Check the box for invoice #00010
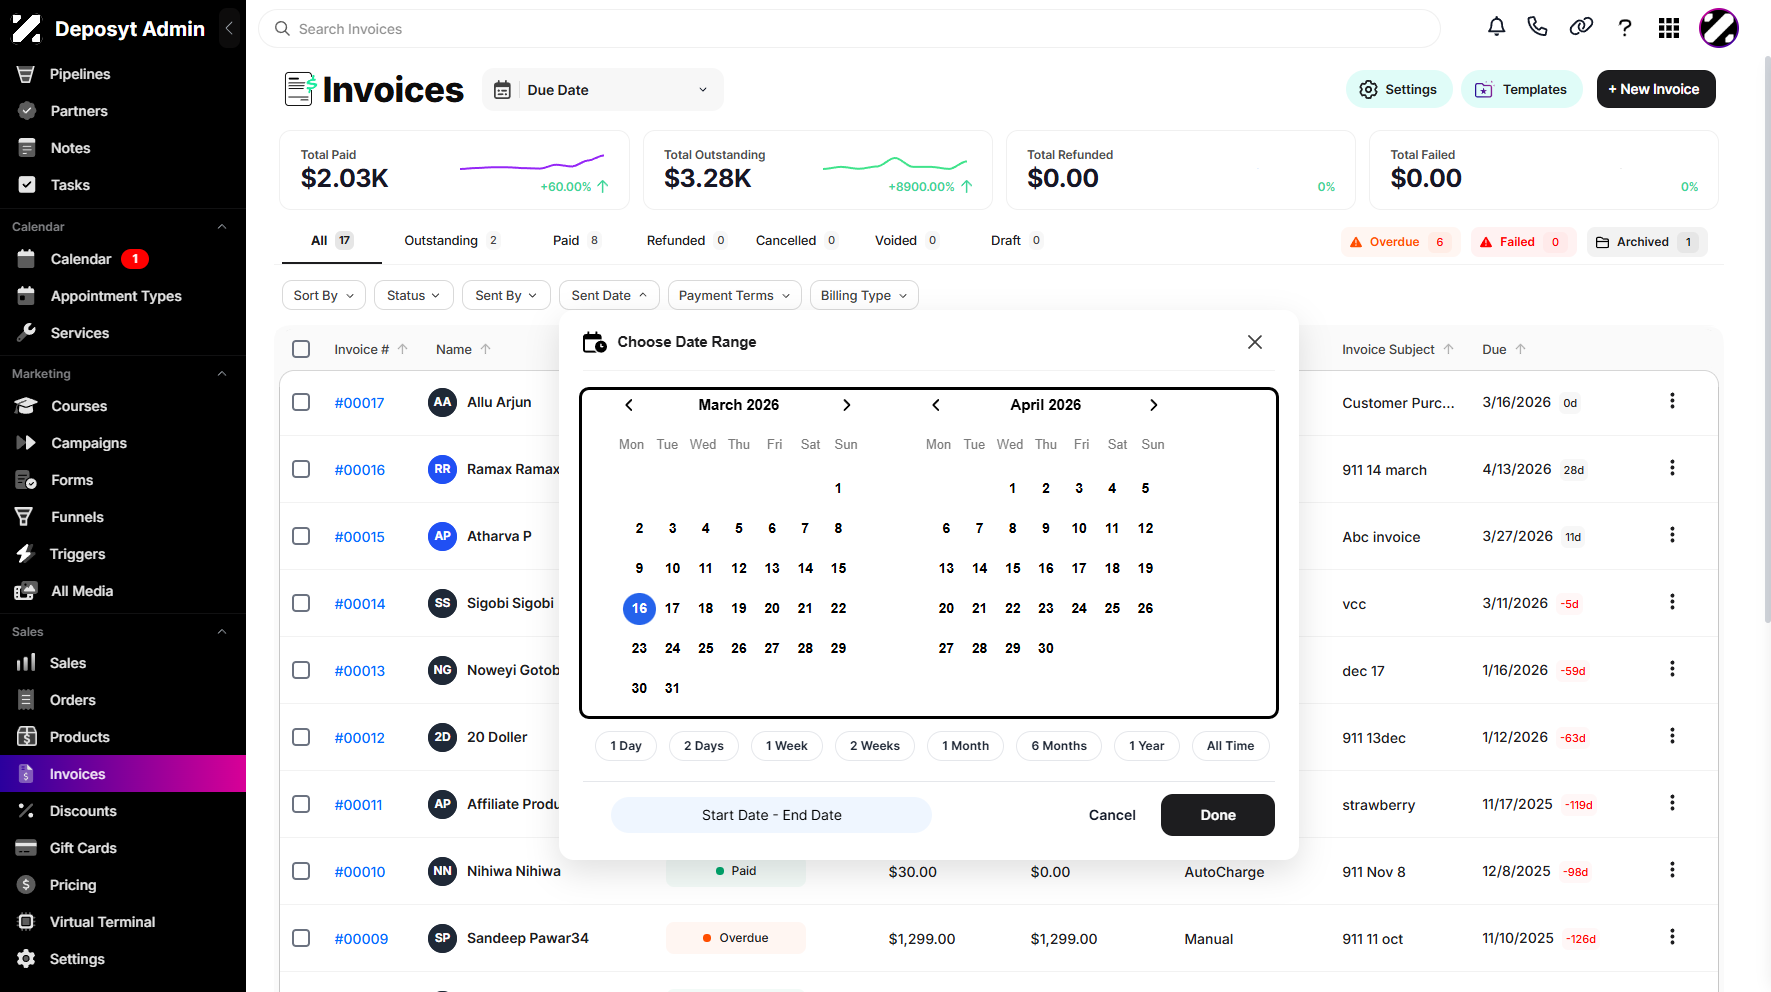Image resolution: width=1771 pixels, height=992 pixels. coord(301,871)
